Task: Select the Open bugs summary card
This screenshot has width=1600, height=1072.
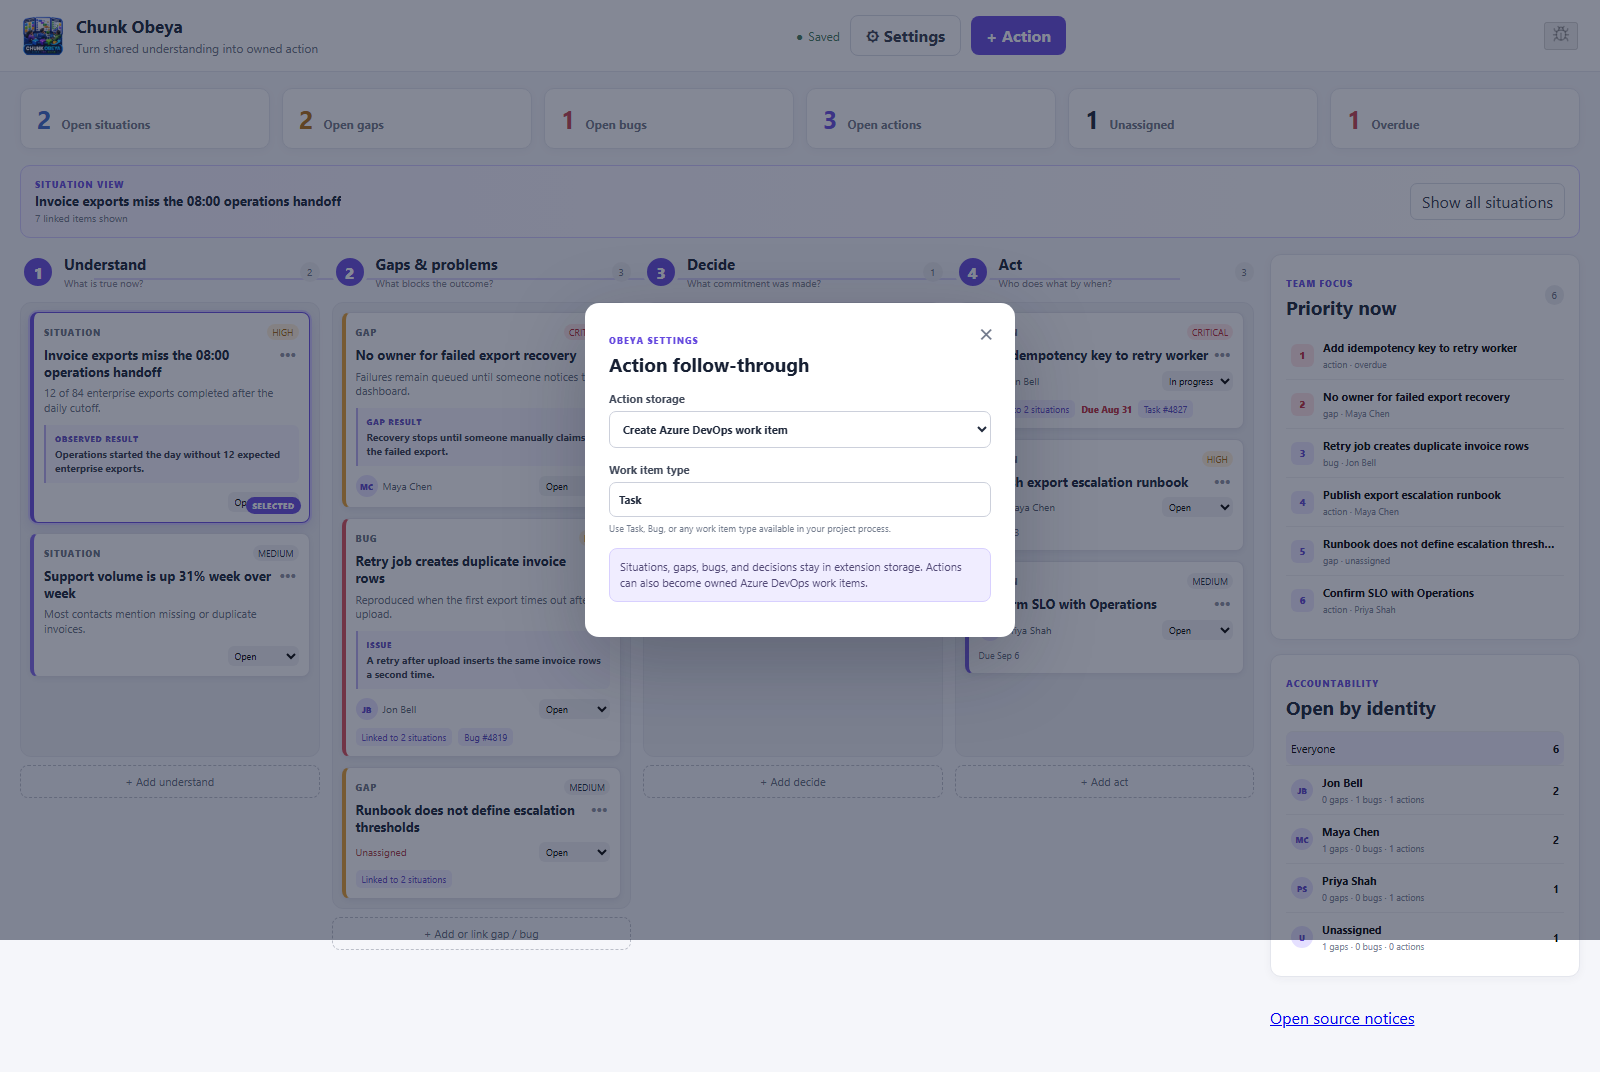Action: (x=669, y=119)
